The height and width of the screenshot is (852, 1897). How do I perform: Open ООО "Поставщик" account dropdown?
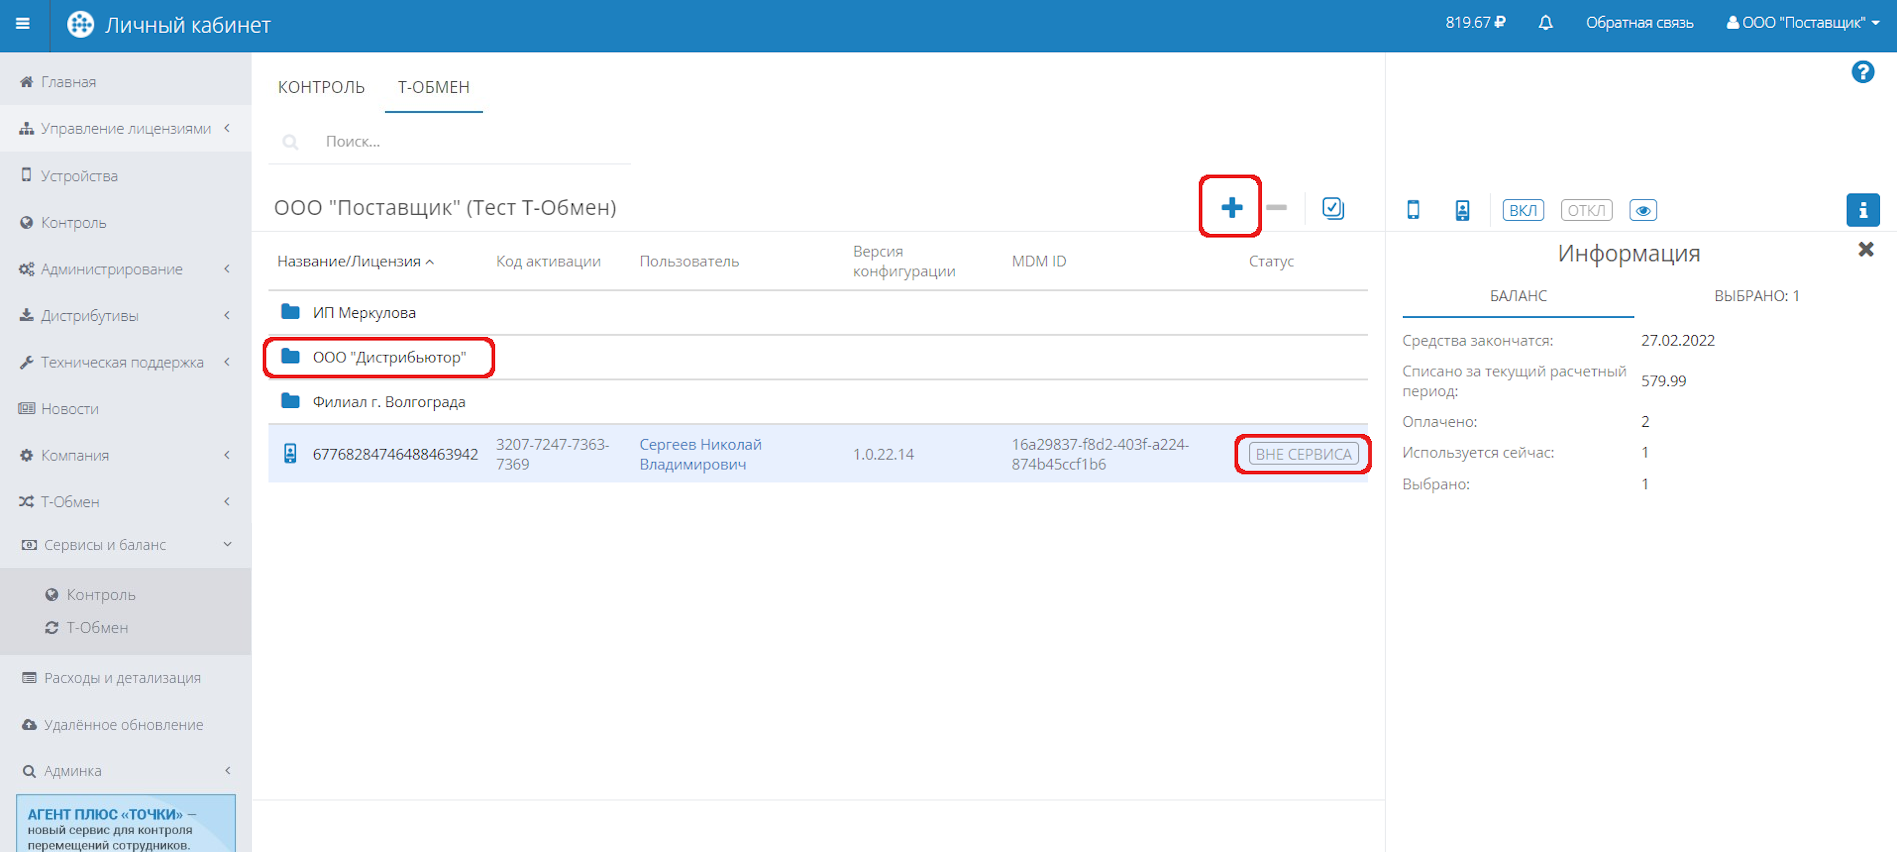pyautogui.click(x=1803, y=23)
